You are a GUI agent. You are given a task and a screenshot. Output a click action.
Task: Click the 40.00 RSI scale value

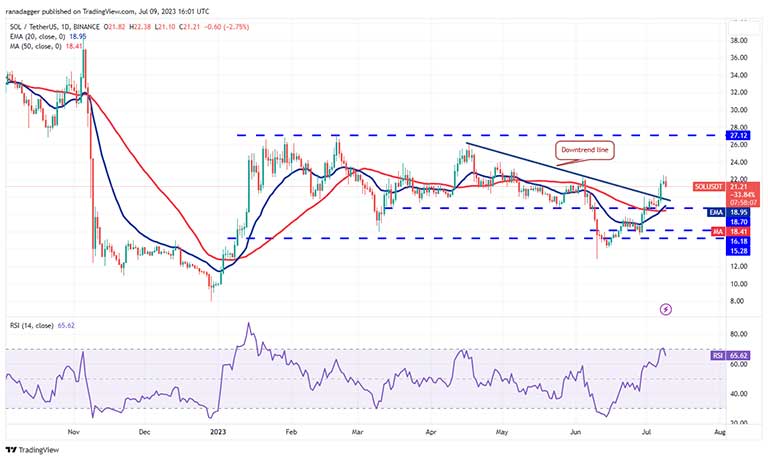click(x=738, y=394)
